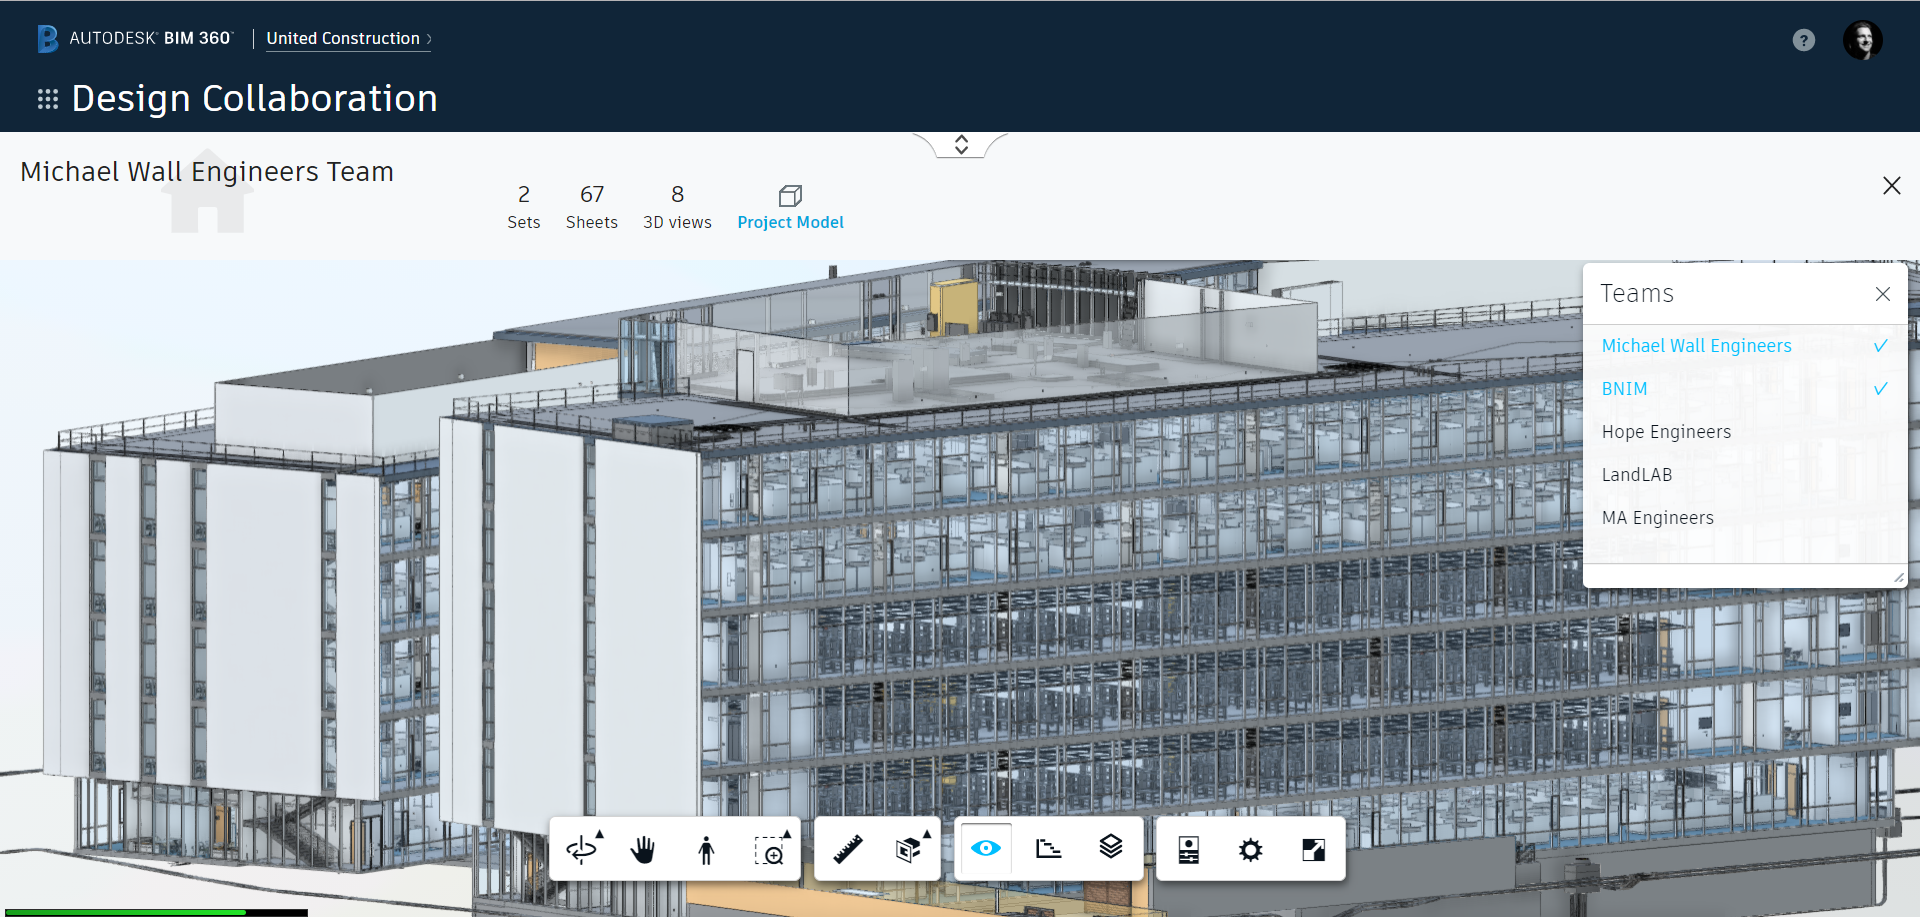Open the Measure ruler tool
This screenshot has height=917, width=1920.
click(848, 850)
